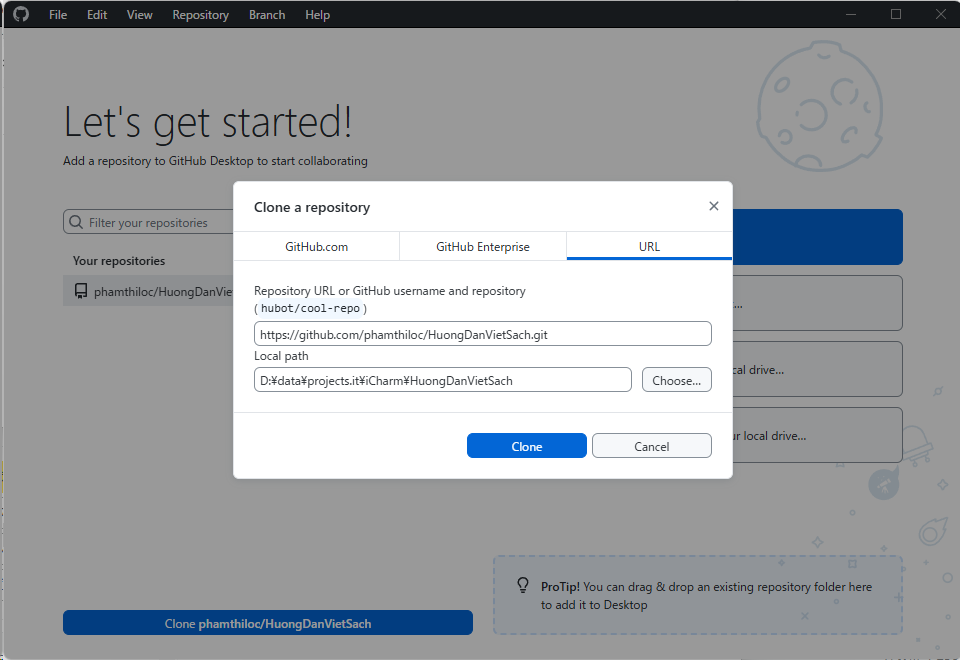The height and width of the screenshot is (660, 960).
Task: Click the ProTip lightbulb icon
Action: pyautogui.click(x=523, y=585)
